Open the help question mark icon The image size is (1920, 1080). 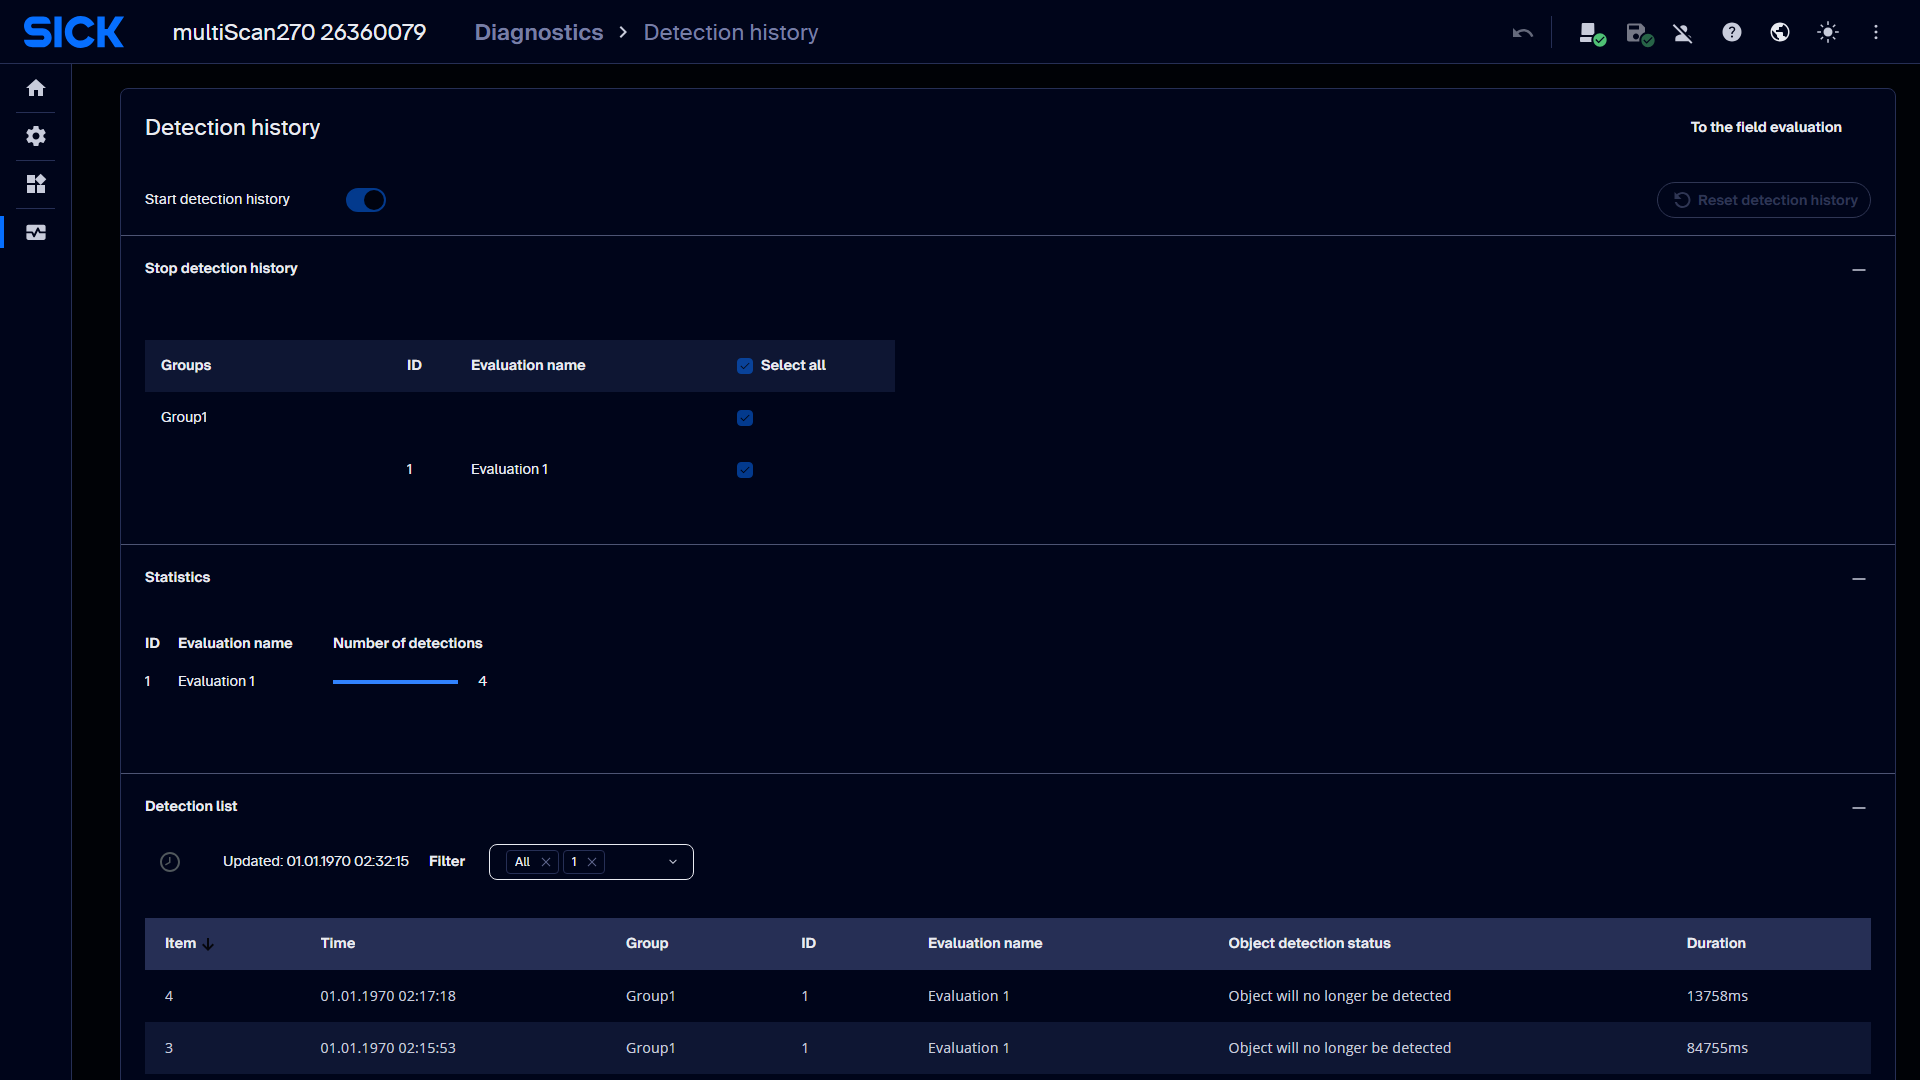tap(1732, 32)
